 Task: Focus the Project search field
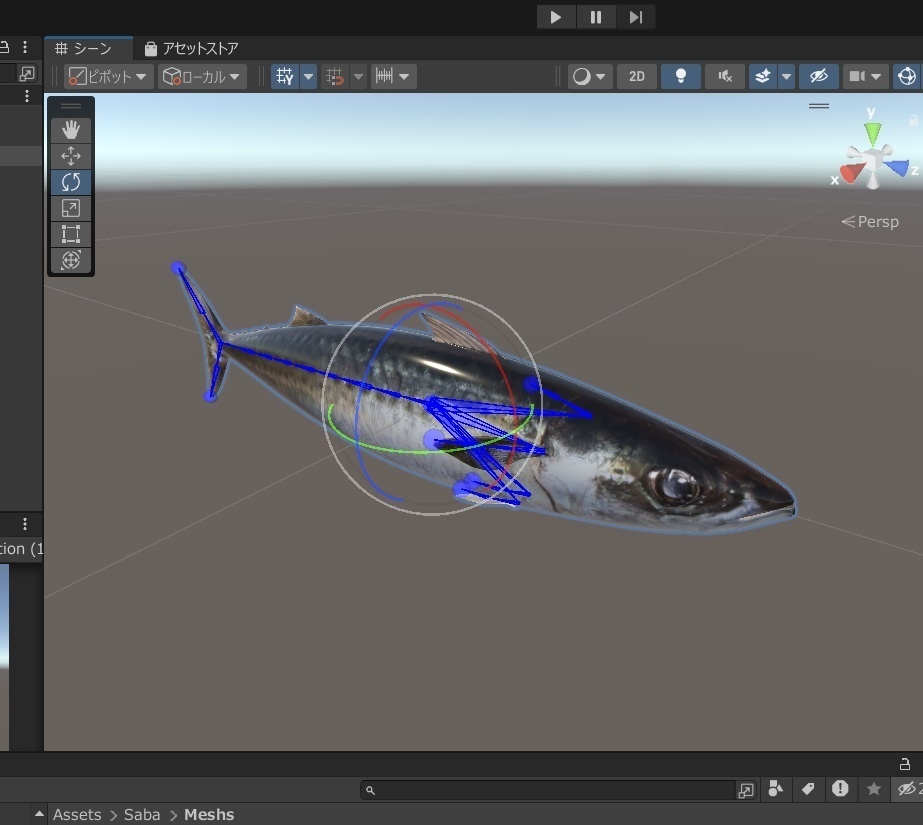point(547,790)
